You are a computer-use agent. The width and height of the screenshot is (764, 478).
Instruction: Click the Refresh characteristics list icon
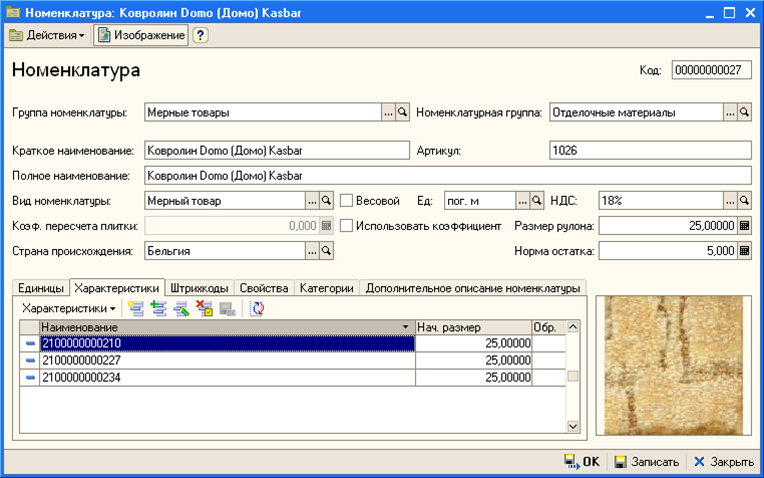pyautogui.click(x=257, y=308)
